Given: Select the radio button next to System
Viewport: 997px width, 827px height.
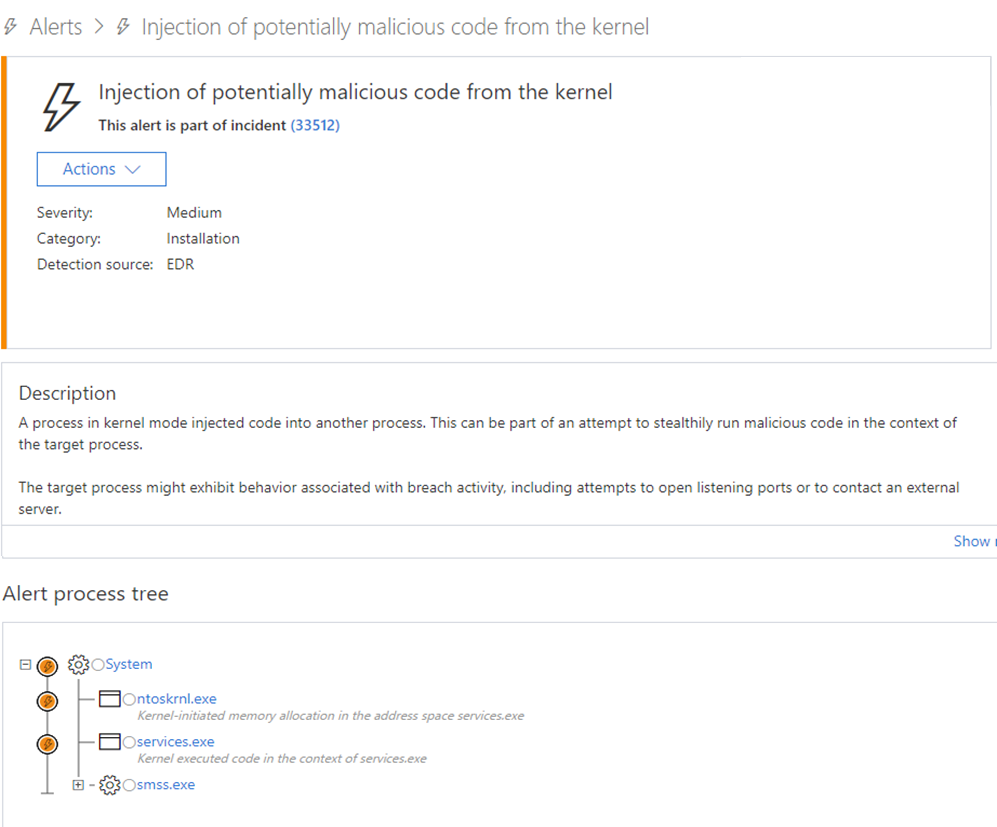Looking at the screenshot, I should click(98, 664).
